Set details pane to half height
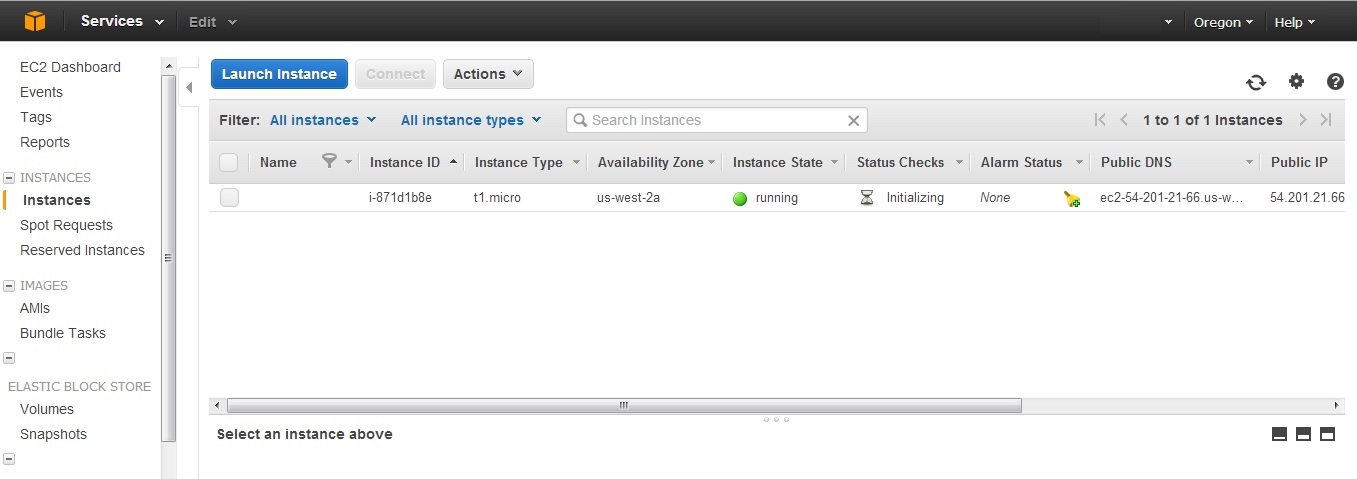The image size is (1357, 479). point(1303,434)
